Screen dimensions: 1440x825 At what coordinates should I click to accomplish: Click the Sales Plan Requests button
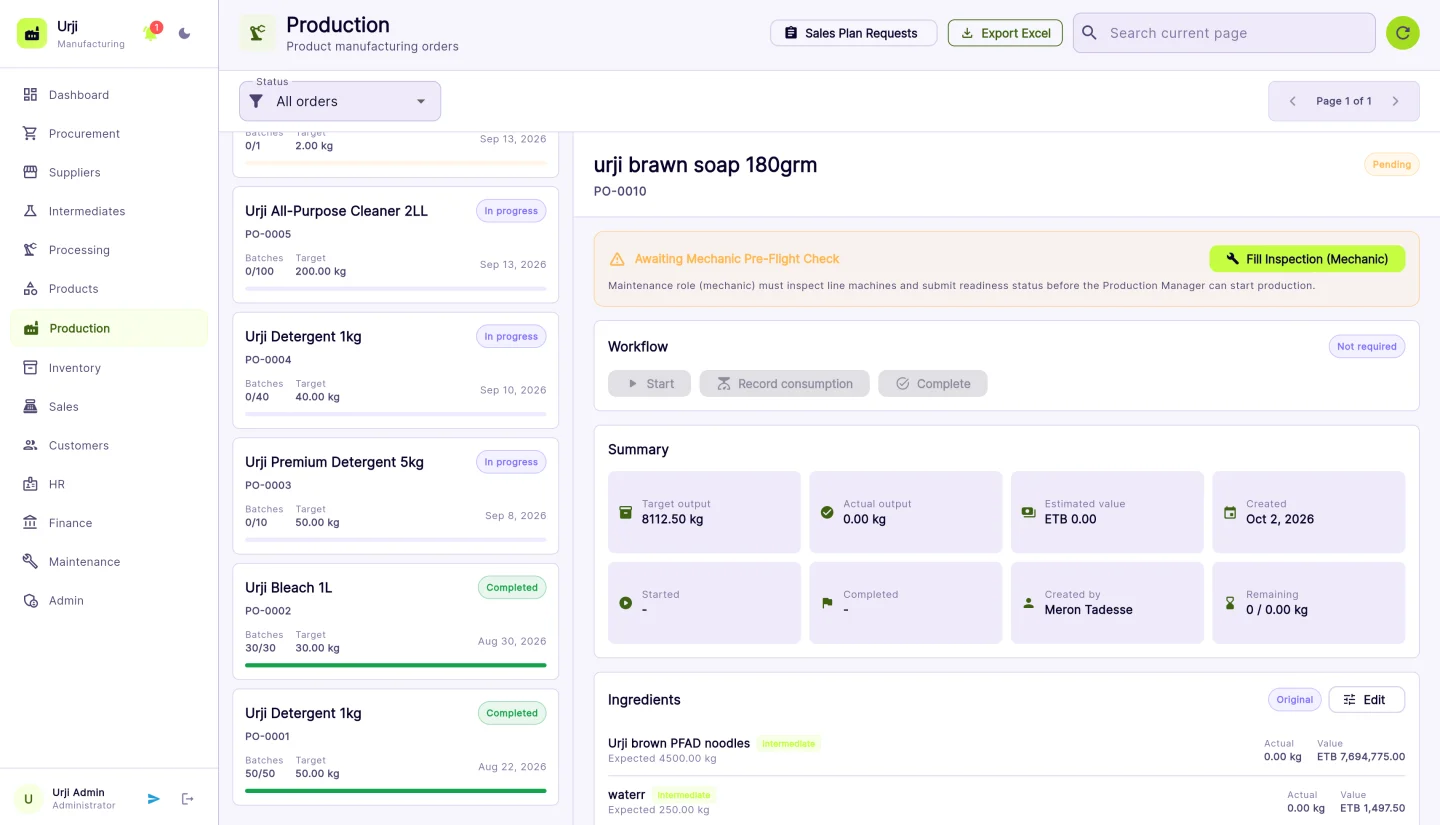(853, 33)
